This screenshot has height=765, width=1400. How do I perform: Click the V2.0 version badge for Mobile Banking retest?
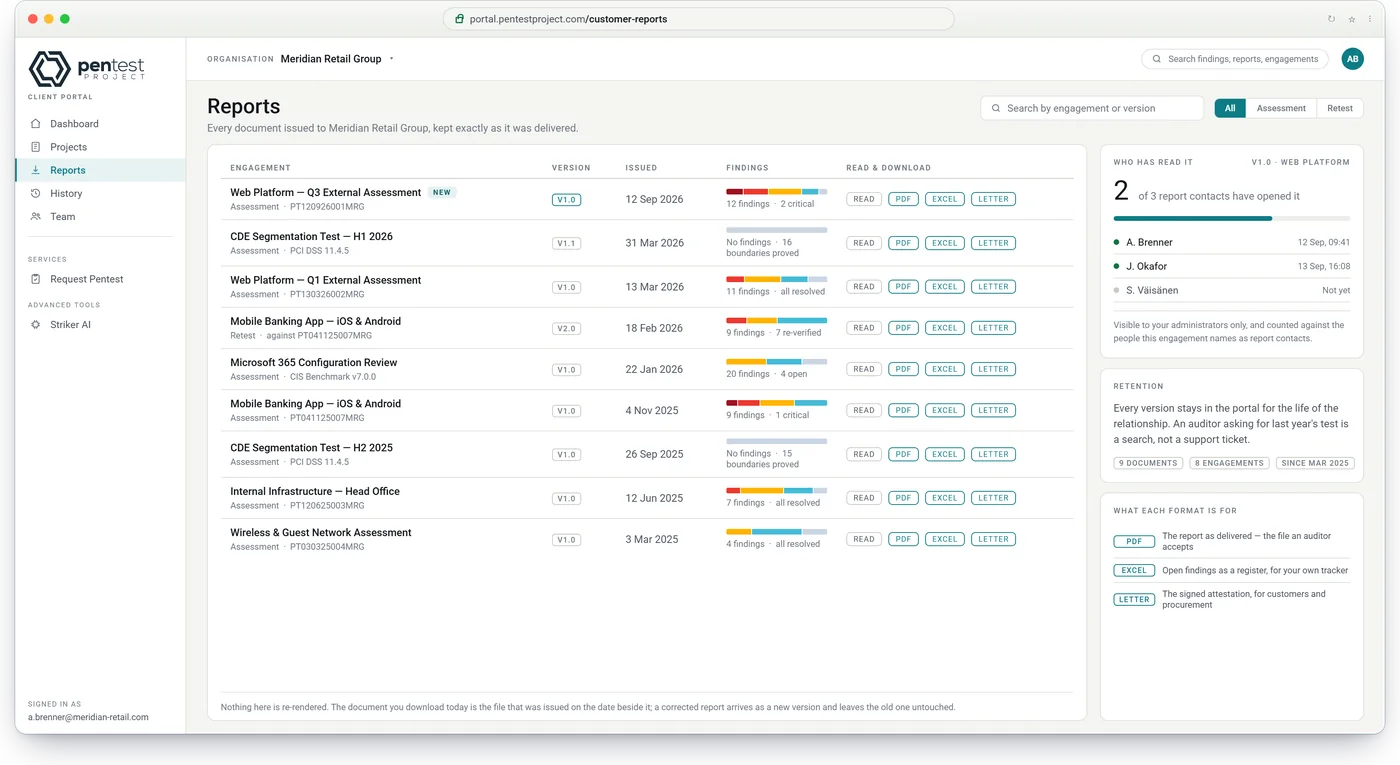point(567,328)
